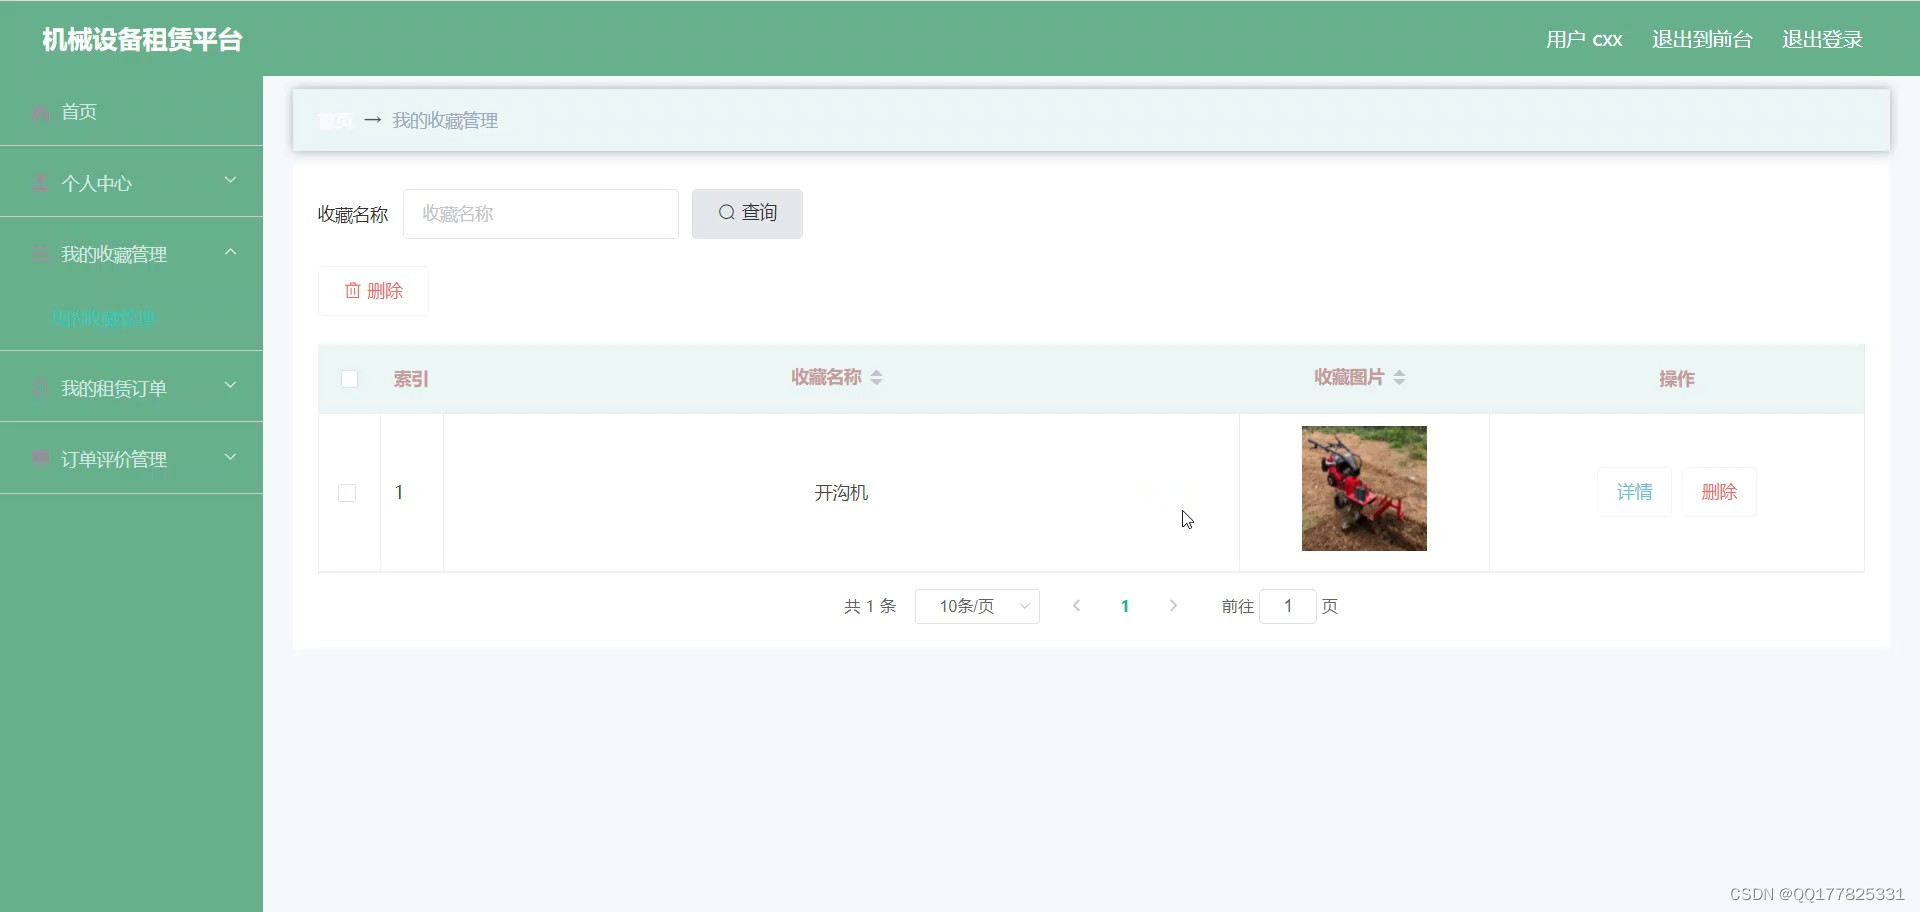
Task: Click the sidebar icon for 订单评价管理
Action: coord(41,458)
